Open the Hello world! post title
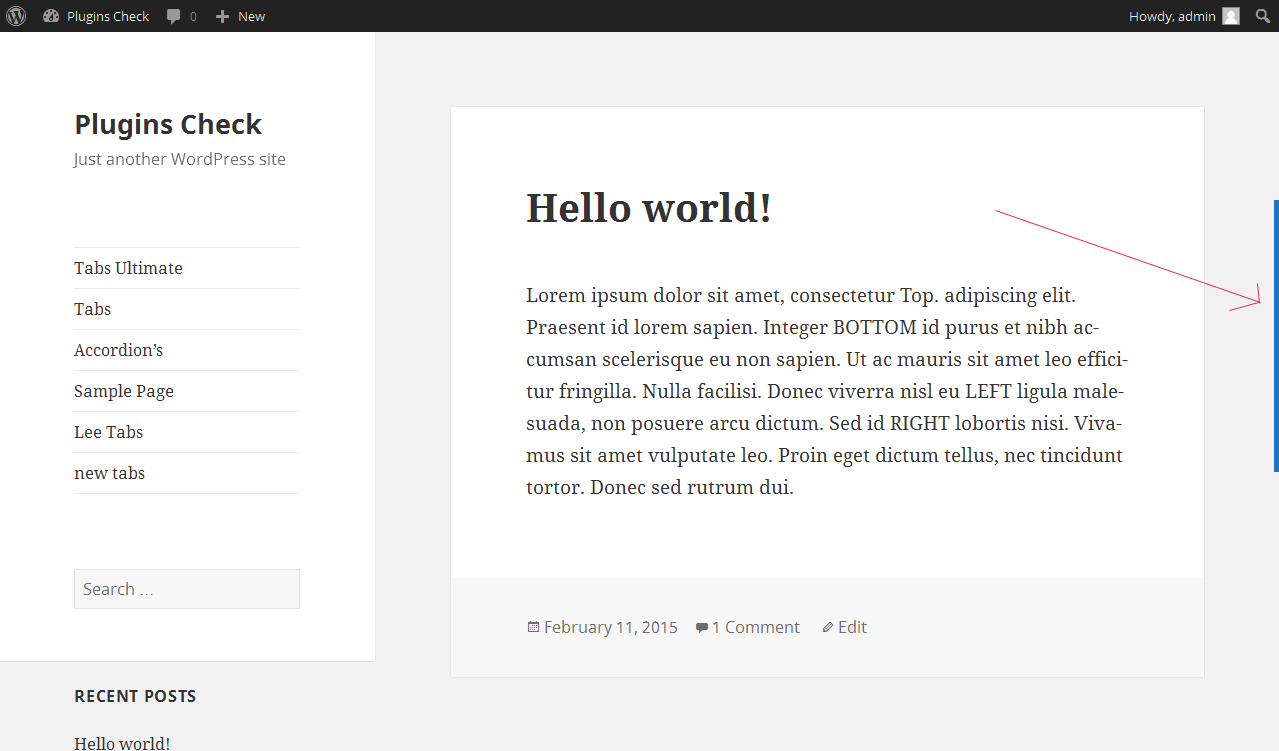 tap(649, 207)
